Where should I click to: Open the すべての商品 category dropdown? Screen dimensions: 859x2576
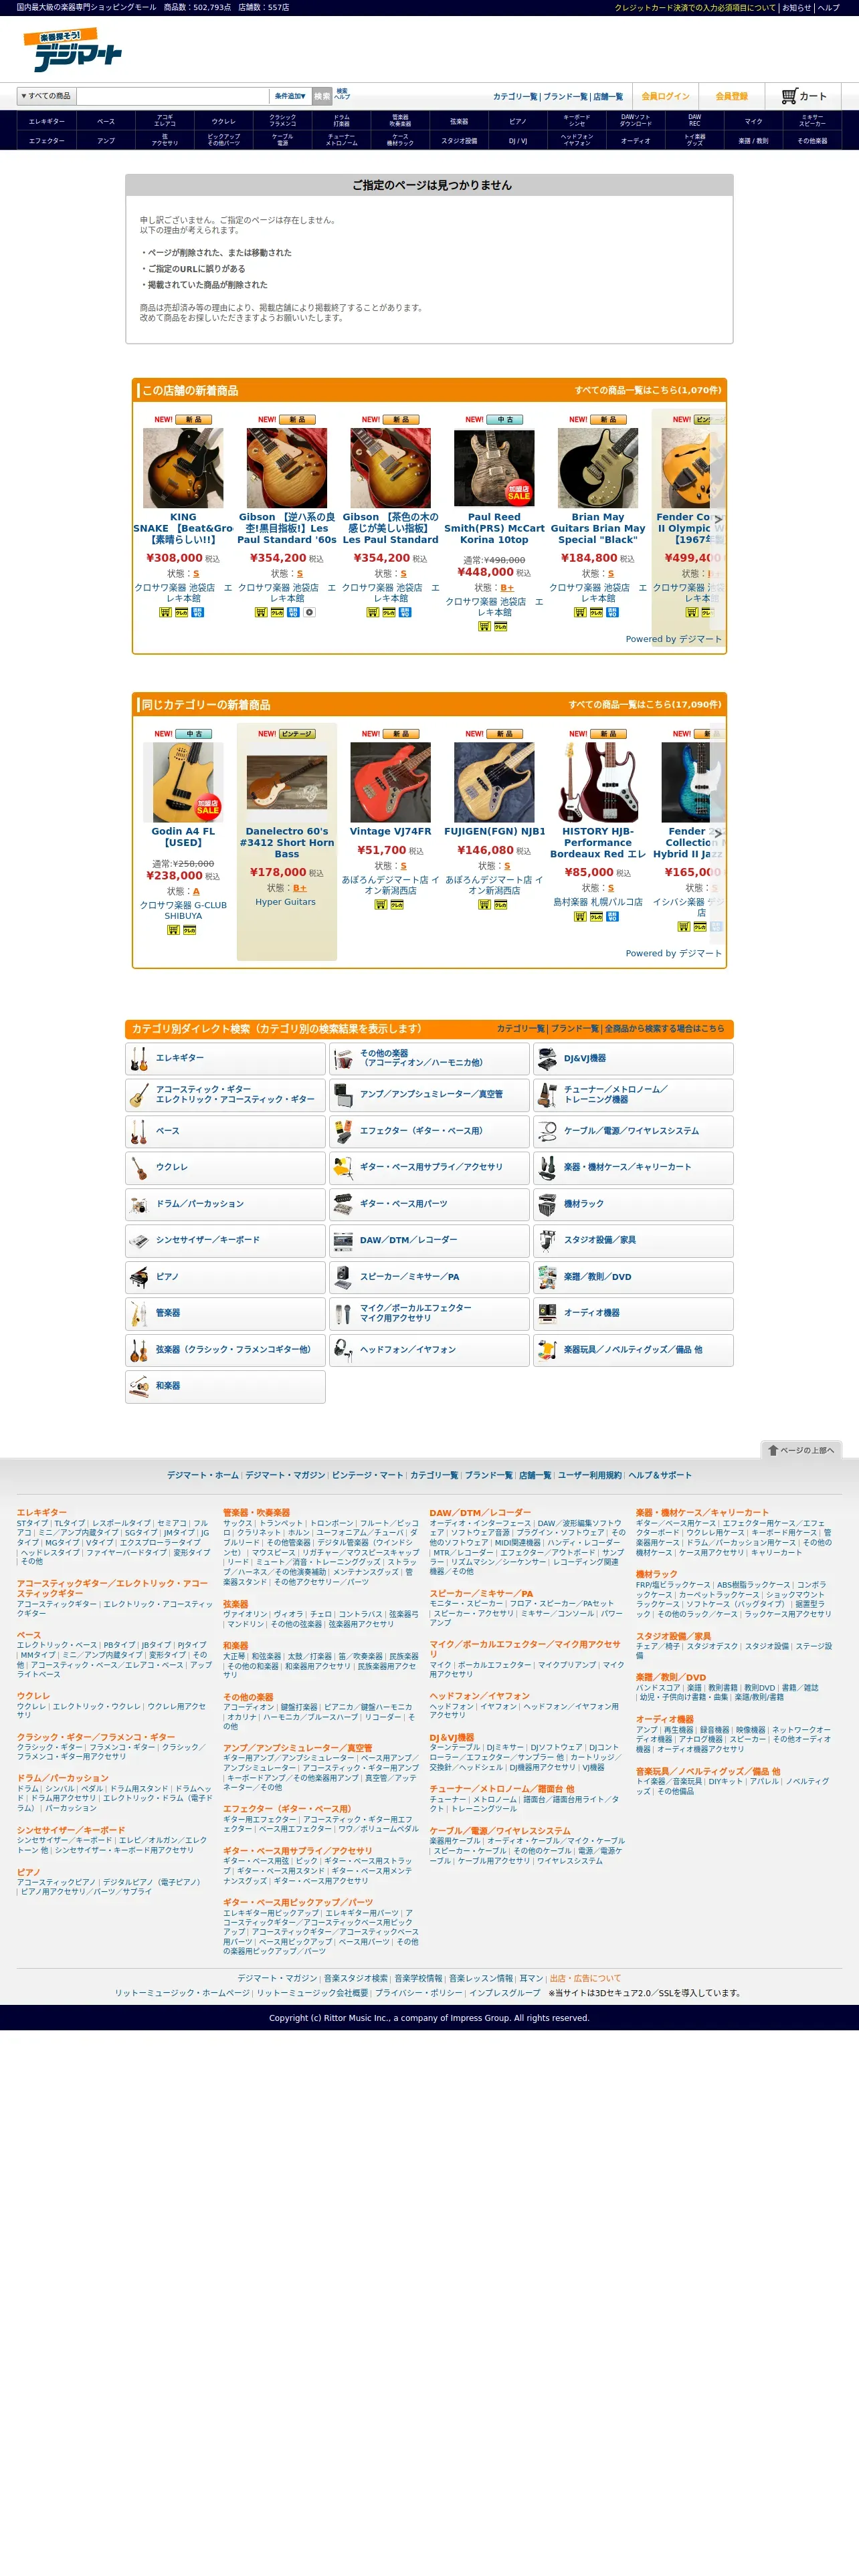coord(46,96)
